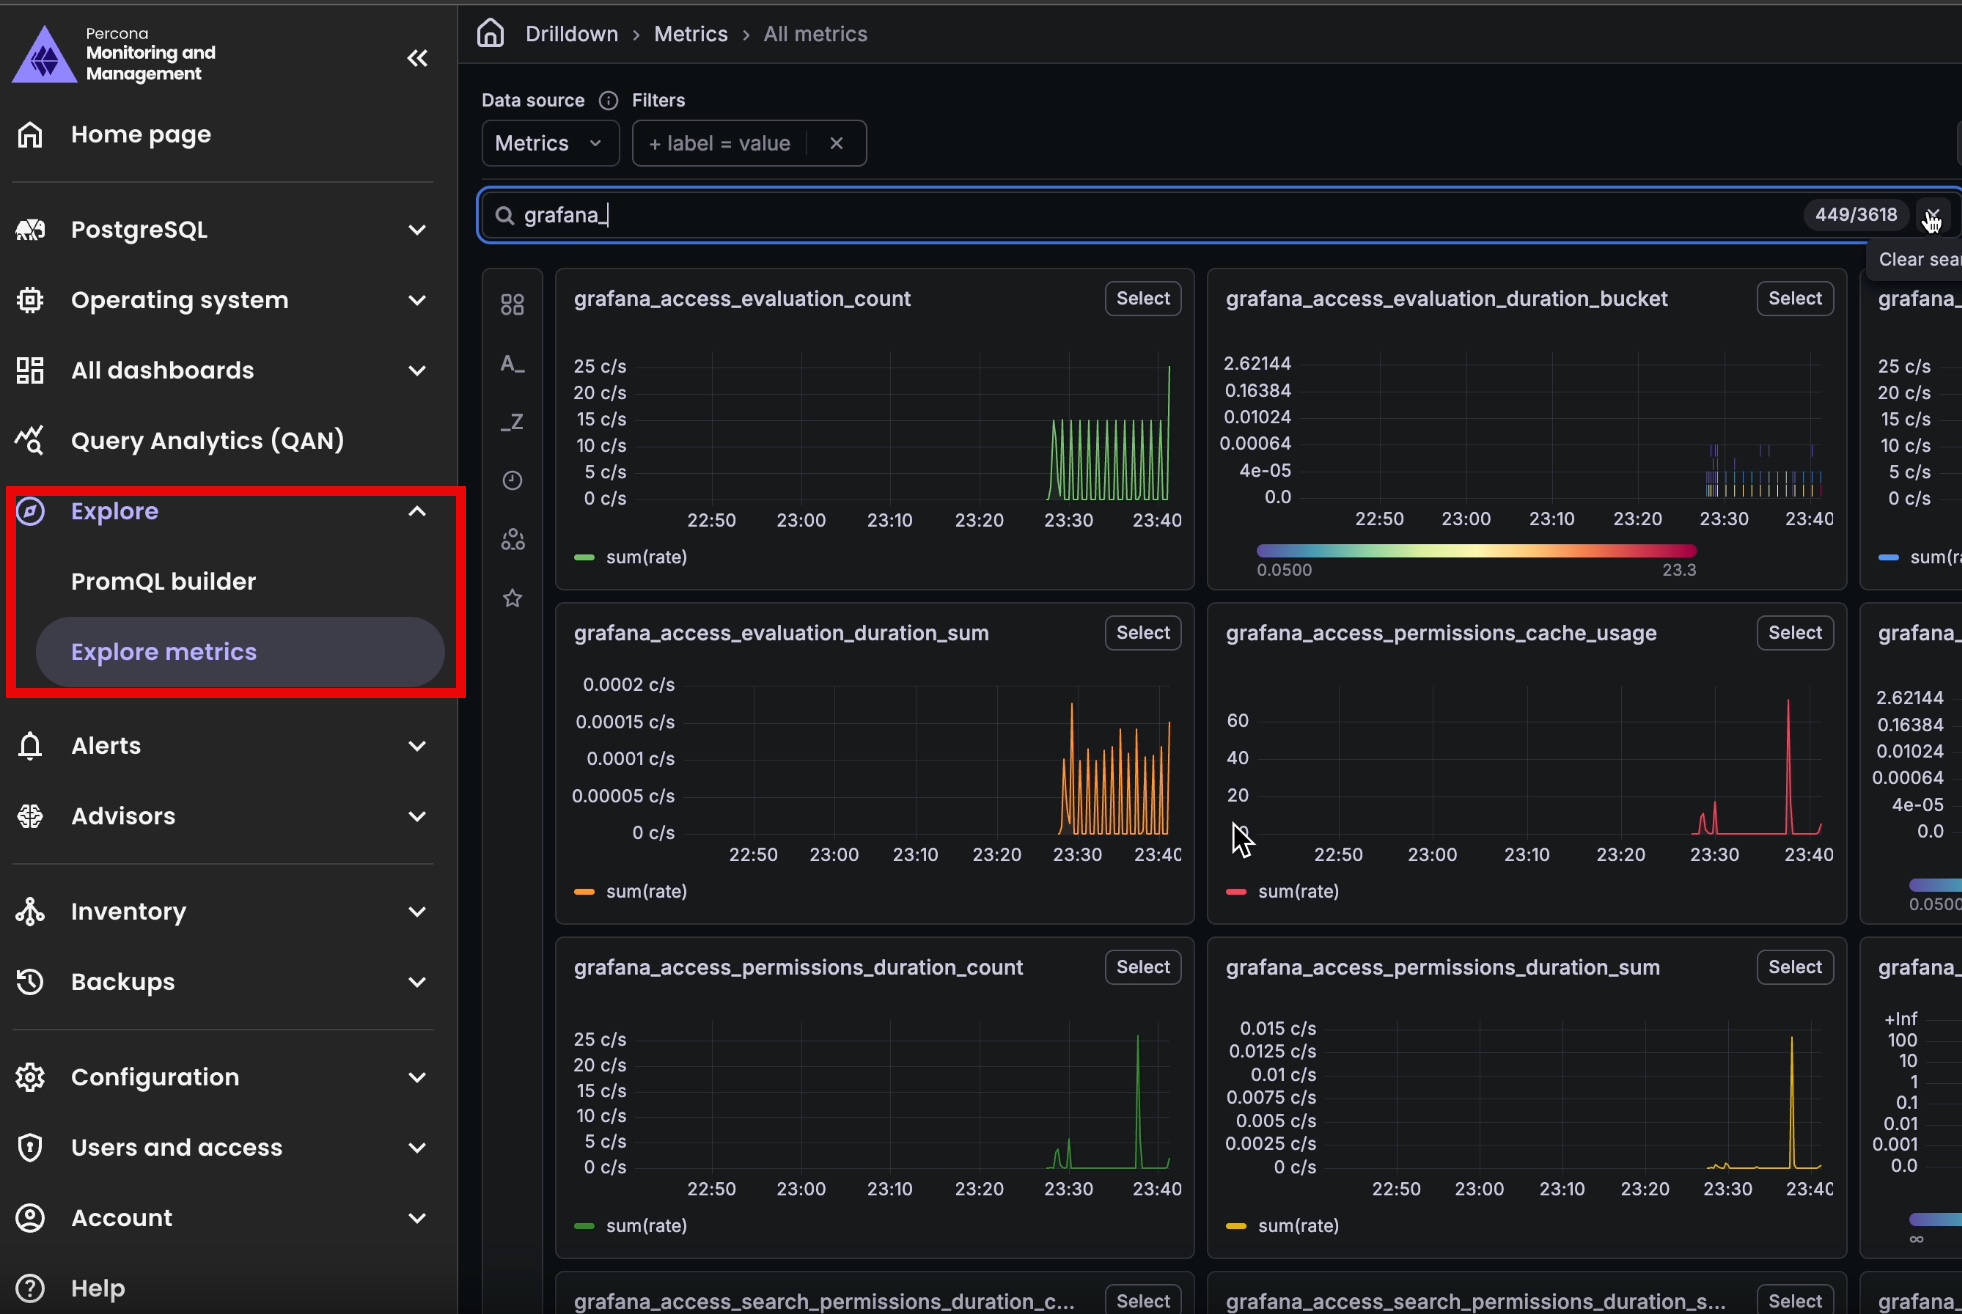This screenshot has height=1314, width=1962.
Task: Open the Metrics data source dropdown
Action: coord(550,143)
